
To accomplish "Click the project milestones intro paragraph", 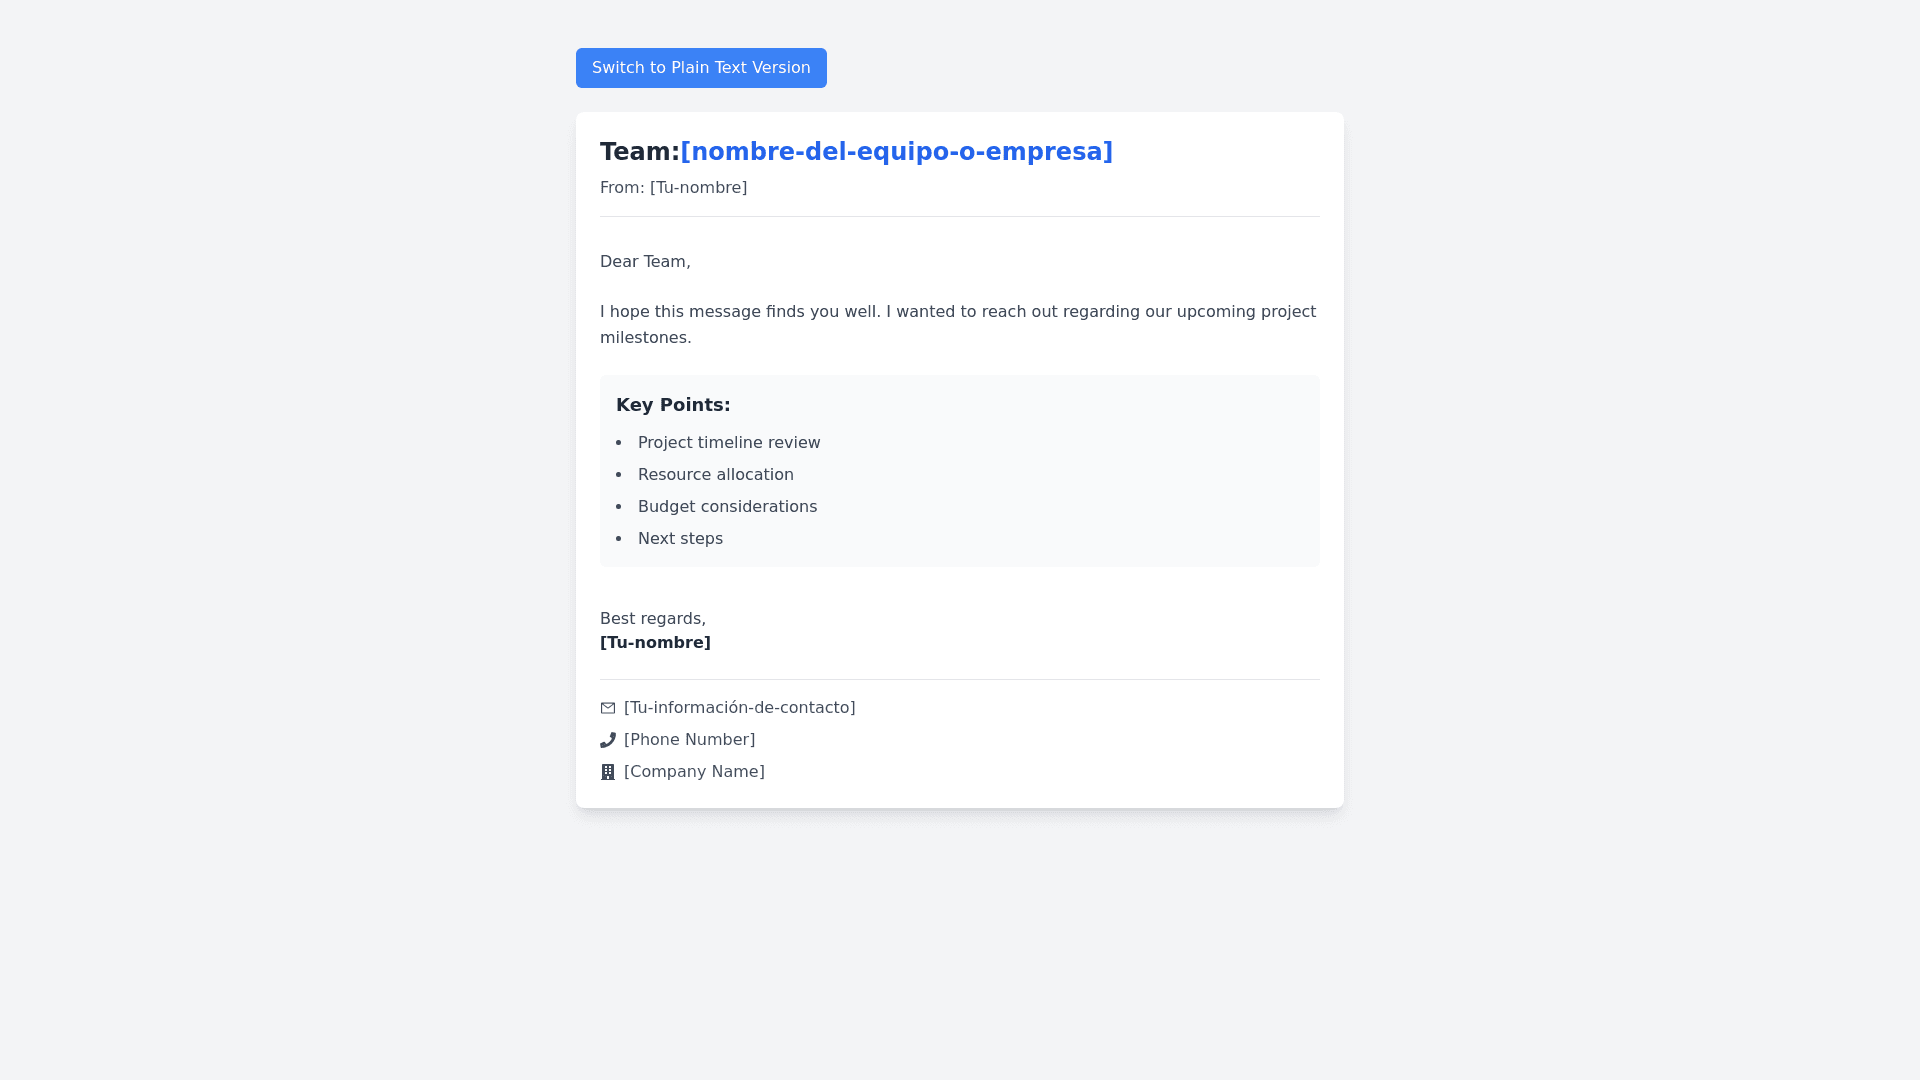I will [958, 324].
